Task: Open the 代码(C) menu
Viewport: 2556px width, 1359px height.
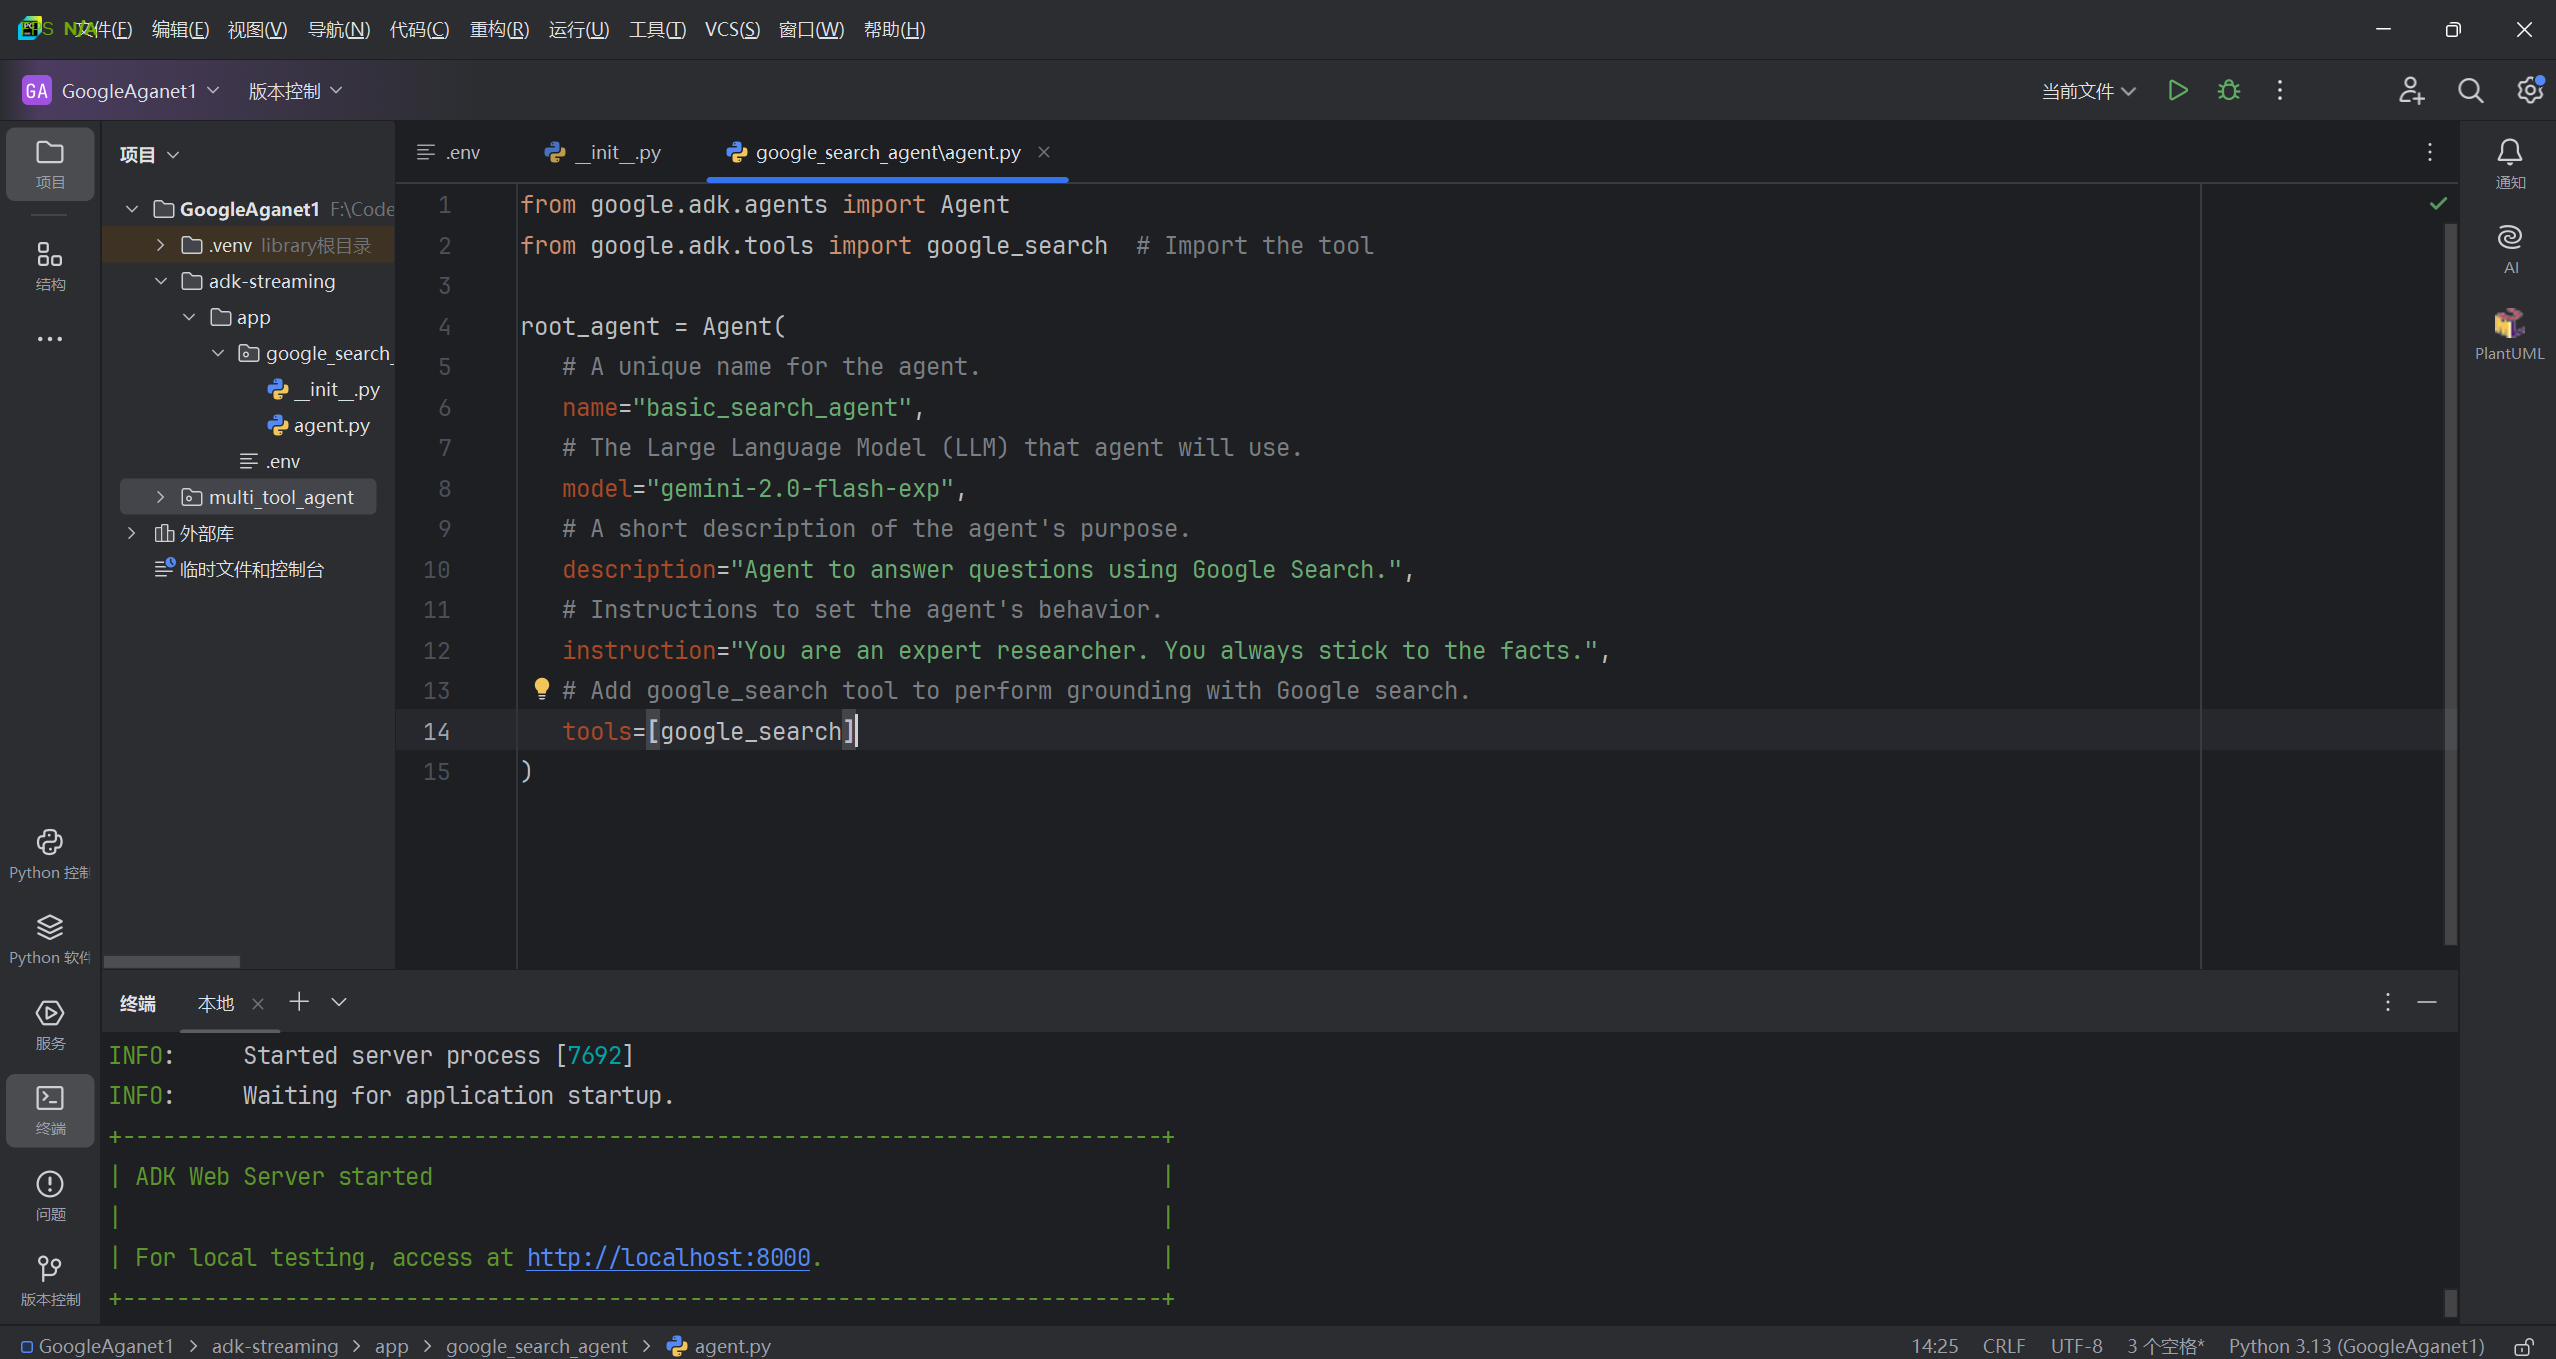Action: (419, 29)
